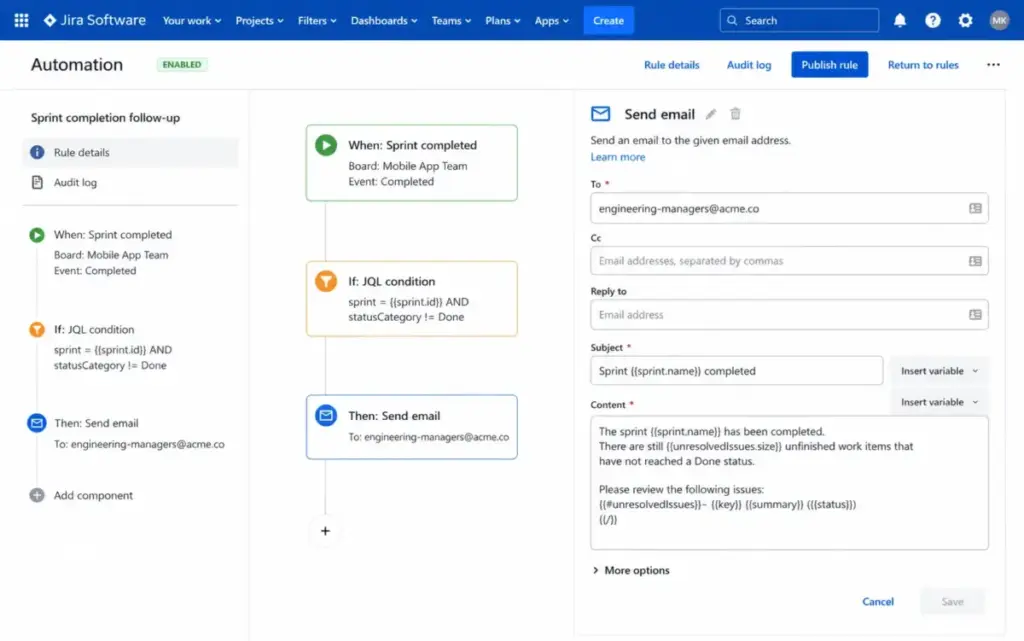The image size is (1024, 641).
Task: Click Add component in sidebar
Action: pyautogui.click(x=93, y=495)
